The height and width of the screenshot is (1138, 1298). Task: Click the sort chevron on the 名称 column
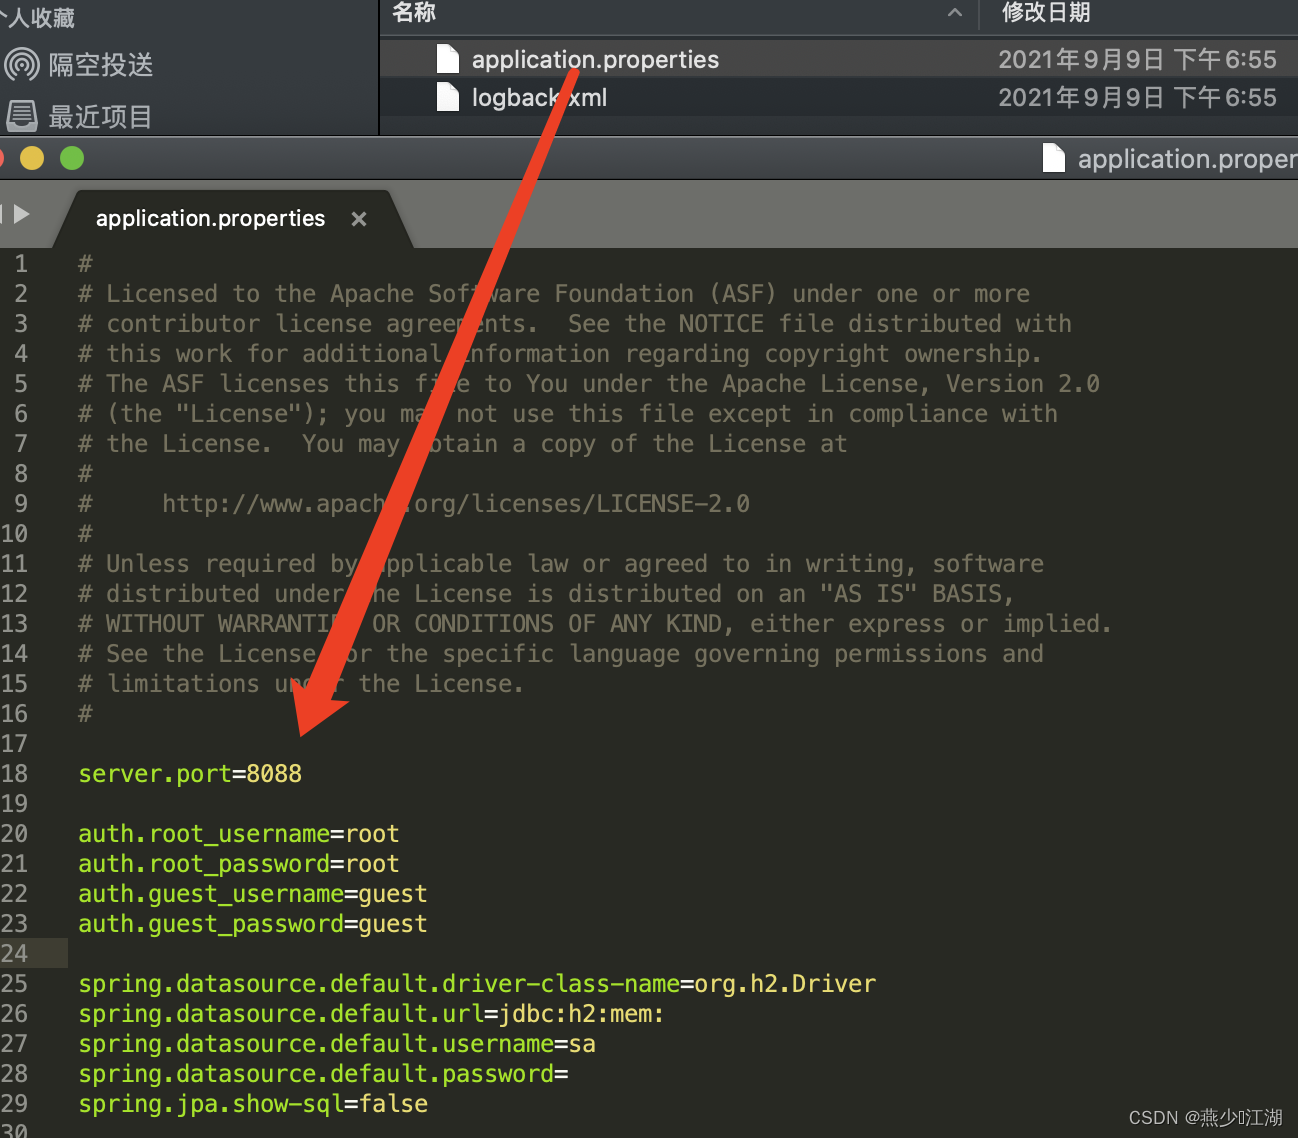[955, 13]
